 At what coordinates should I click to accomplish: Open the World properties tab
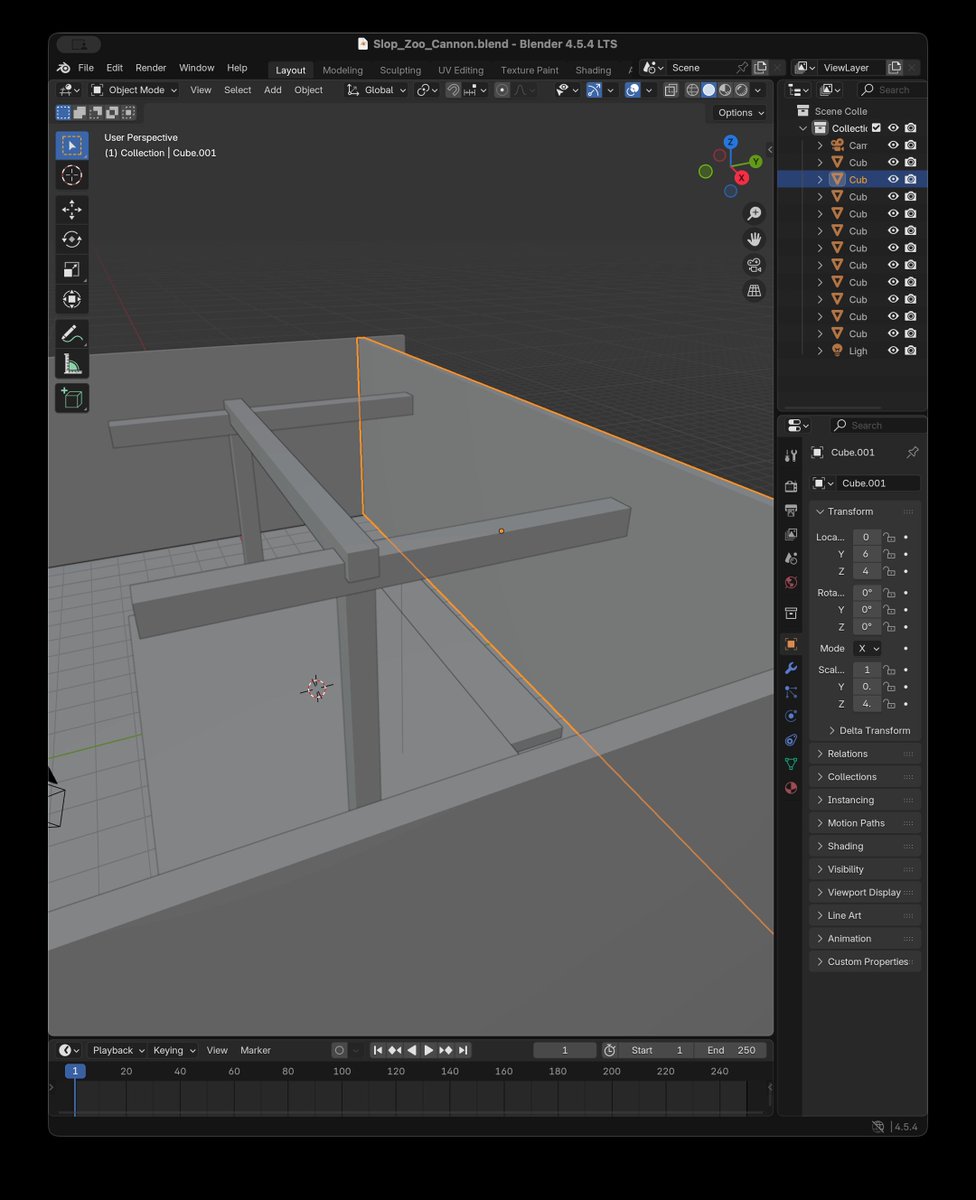click(x=791, y=582)
